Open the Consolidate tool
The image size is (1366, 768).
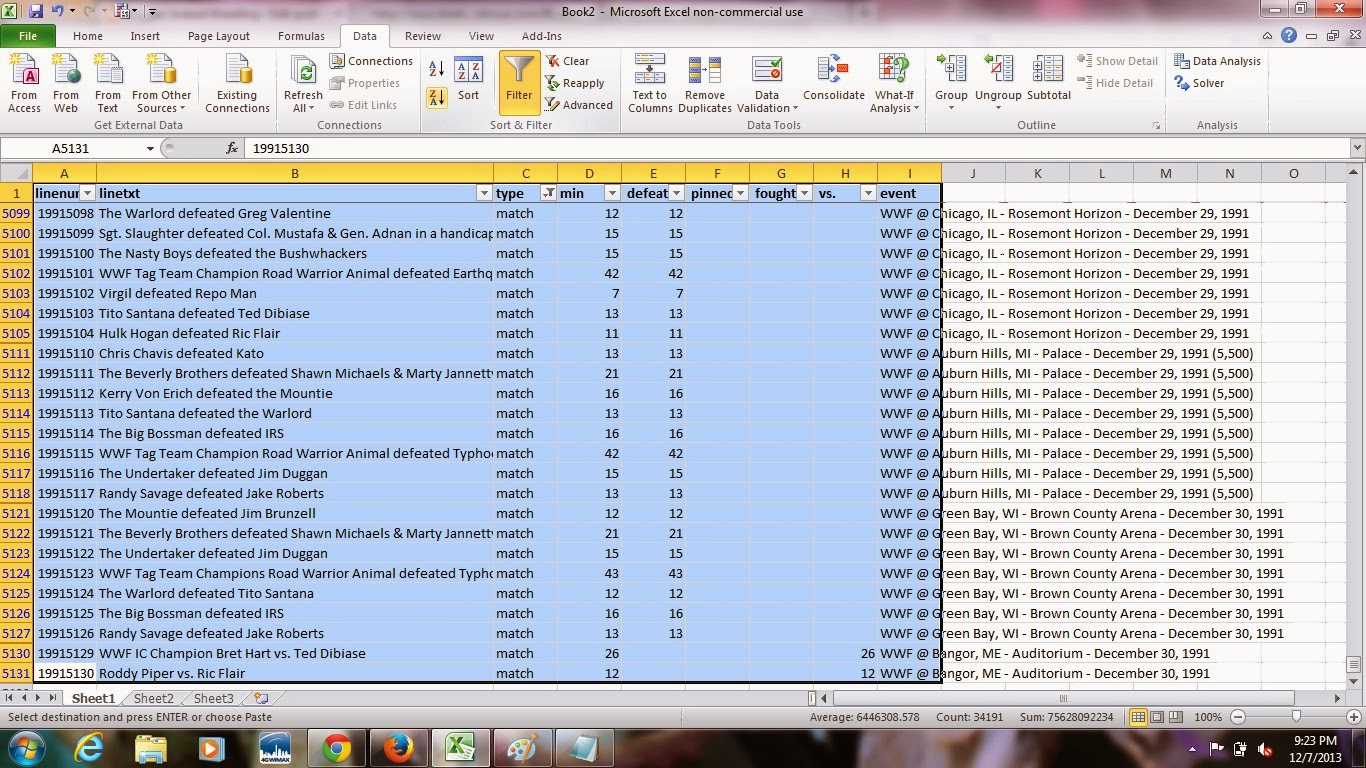click(x=833, y=80)
